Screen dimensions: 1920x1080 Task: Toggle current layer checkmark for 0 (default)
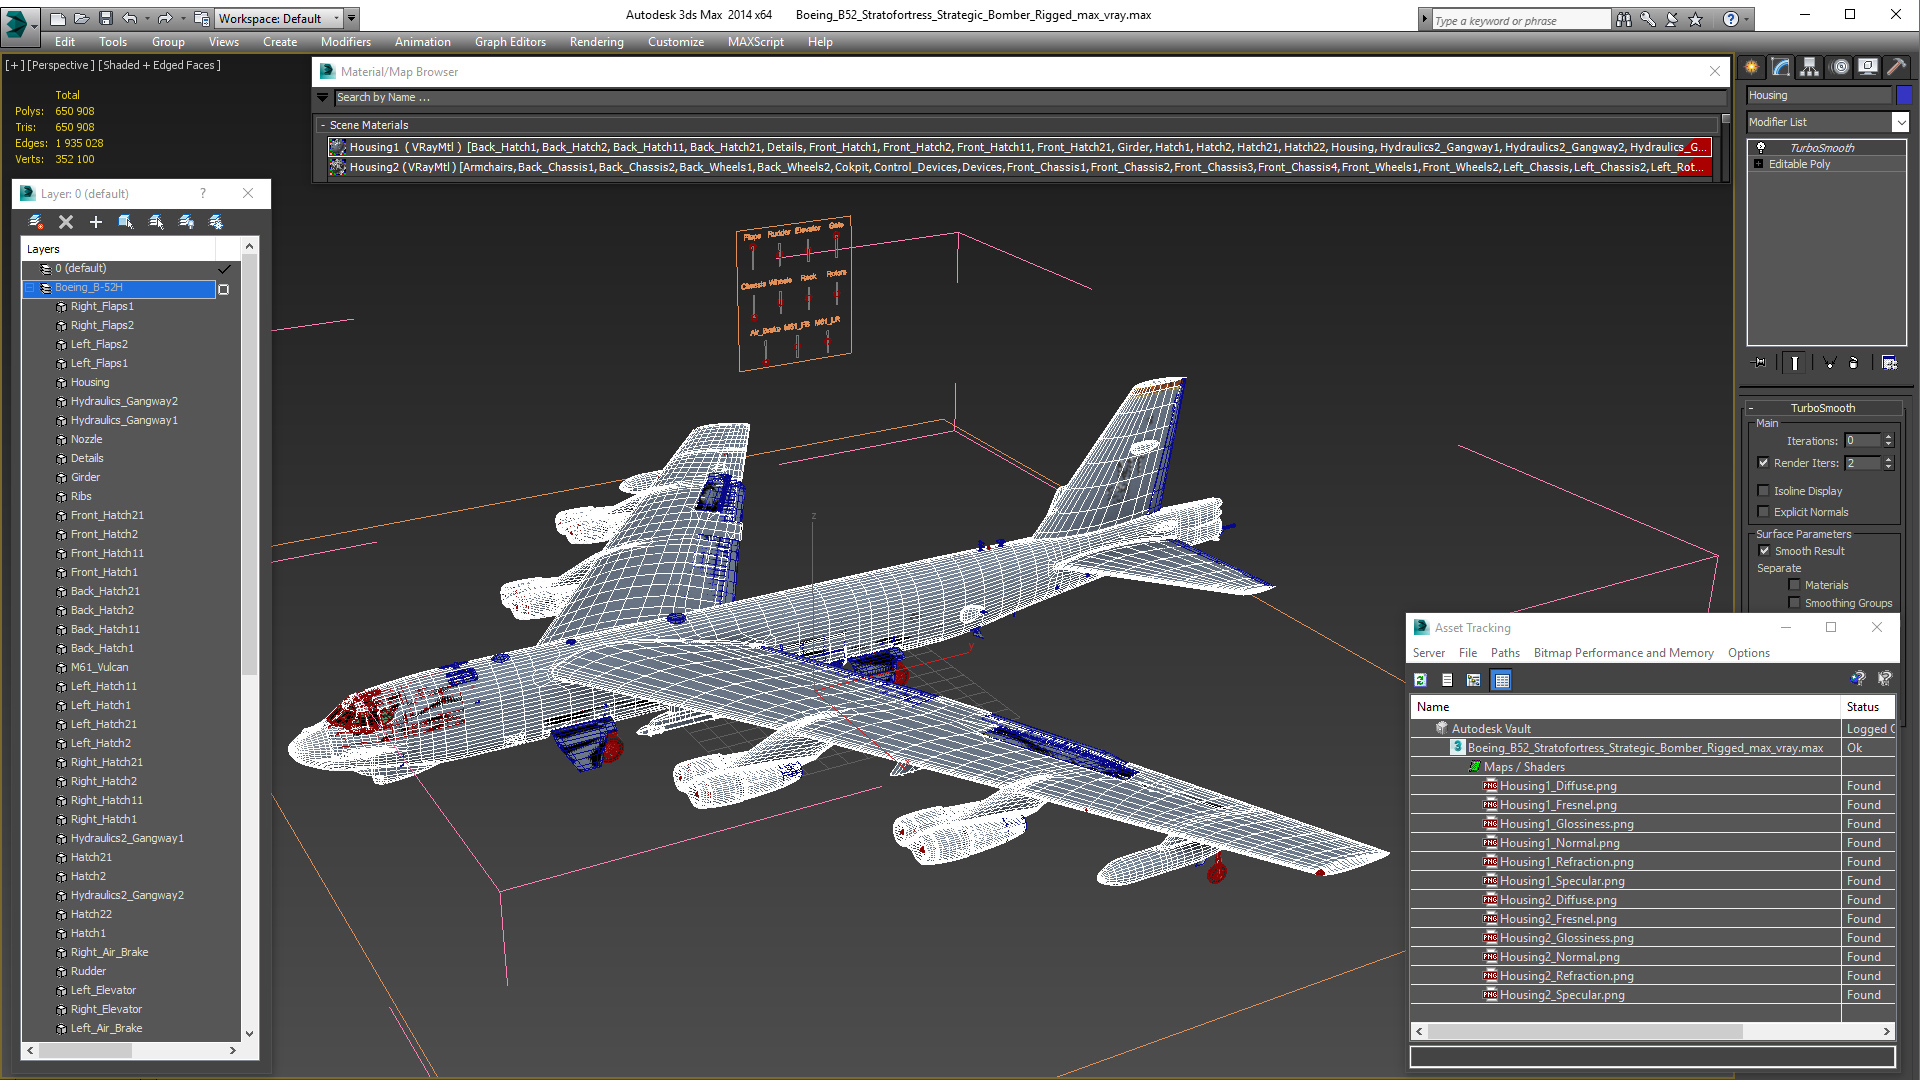(x=224, y=268)
